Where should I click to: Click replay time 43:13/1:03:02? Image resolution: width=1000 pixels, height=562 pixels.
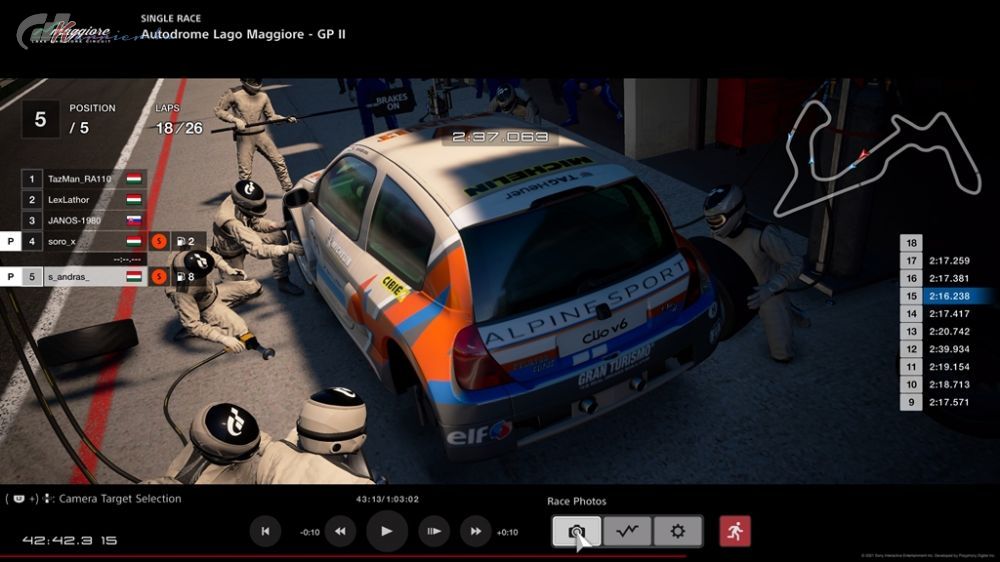tap(387, 499)
